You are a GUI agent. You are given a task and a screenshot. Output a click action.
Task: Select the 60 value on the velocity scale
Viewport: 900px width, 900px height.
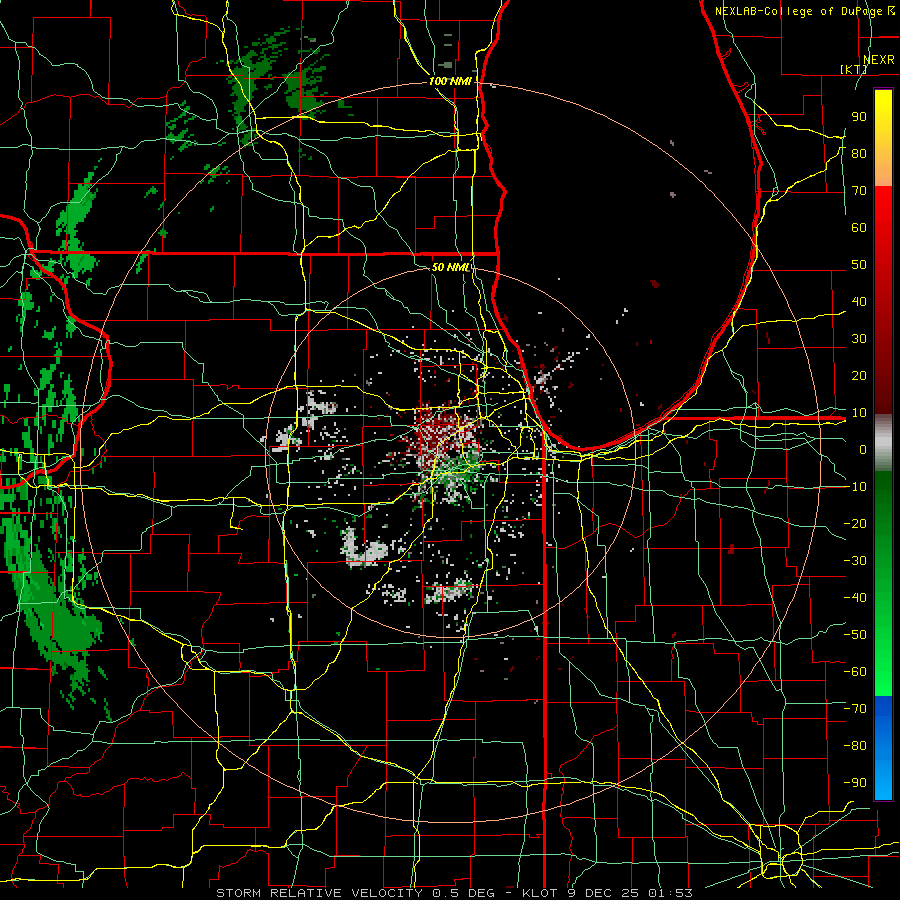859,227
